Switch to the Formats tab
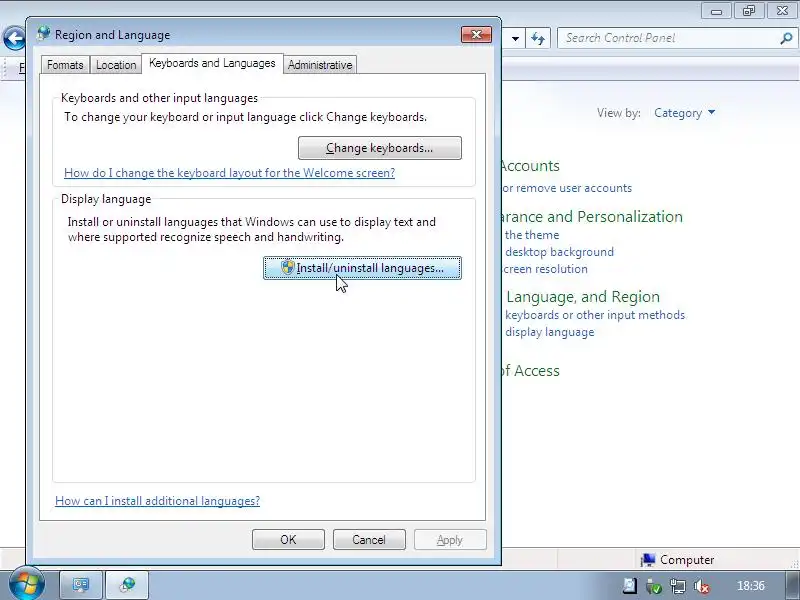Image resolution: width=800 pixels, height=600 pixels. point(65,65)
